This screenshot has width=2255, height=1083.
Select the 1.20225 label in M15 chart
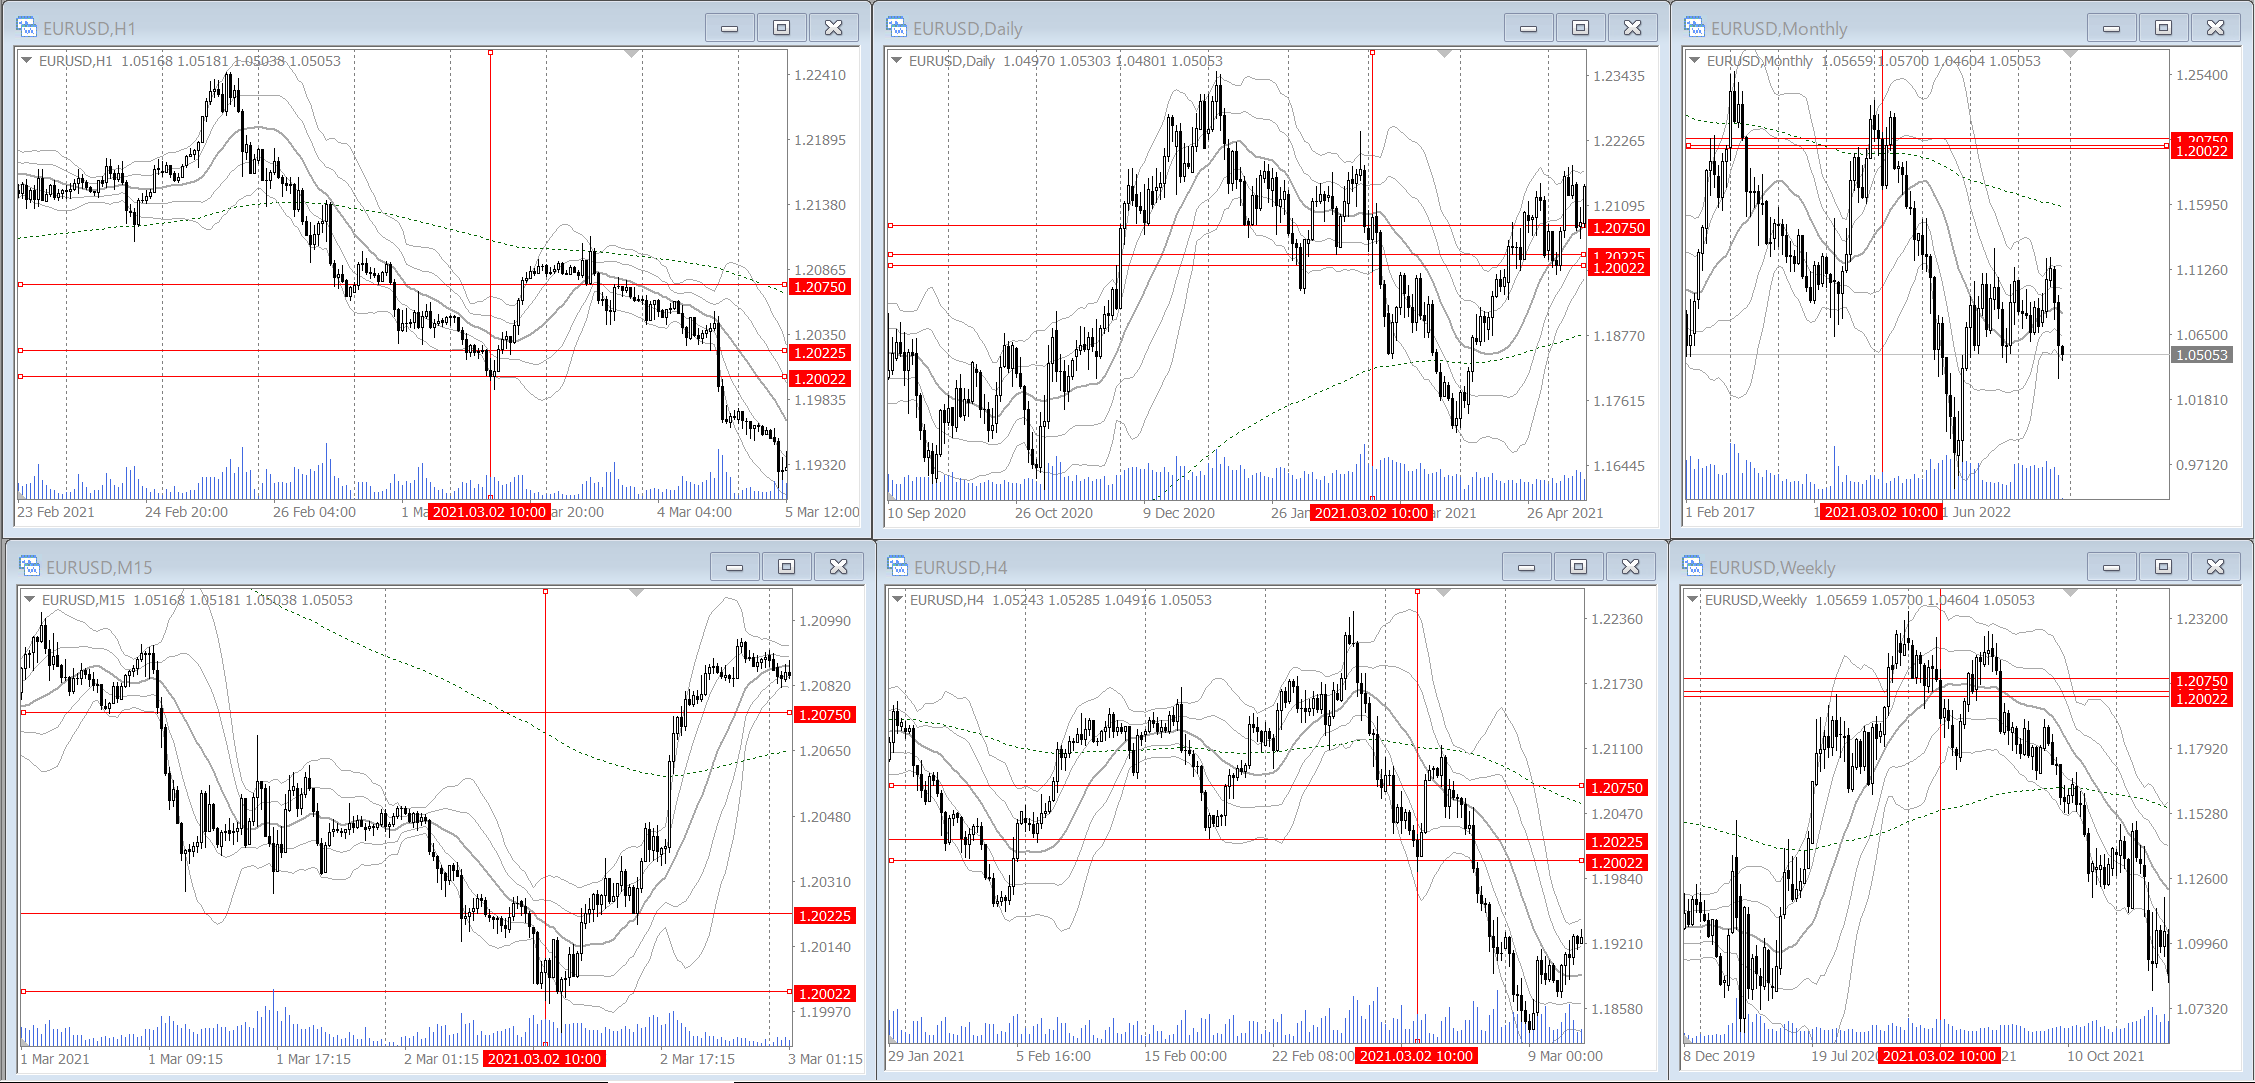(x=825, y=916)
